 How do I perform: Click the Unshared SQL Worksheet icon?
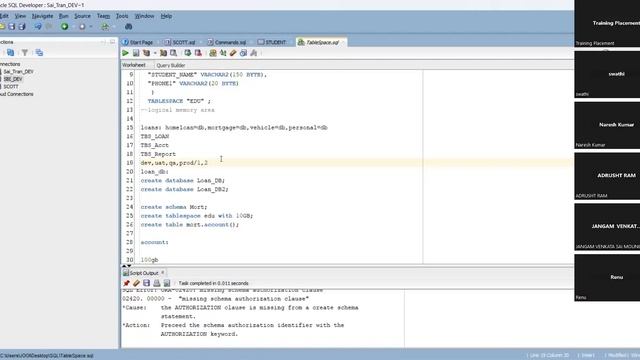(213, 53)
